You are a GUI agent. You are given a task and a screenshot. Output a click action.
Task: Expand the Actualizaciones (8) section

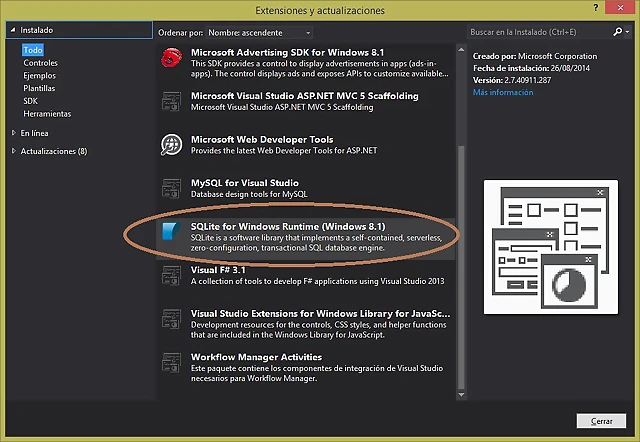pyautogui.click(x=13, y=151)
